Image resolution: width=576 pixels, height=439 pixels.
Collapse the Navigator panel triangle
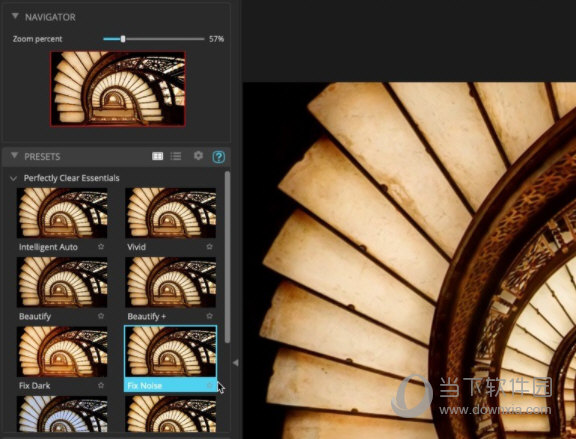coord(15,16)
